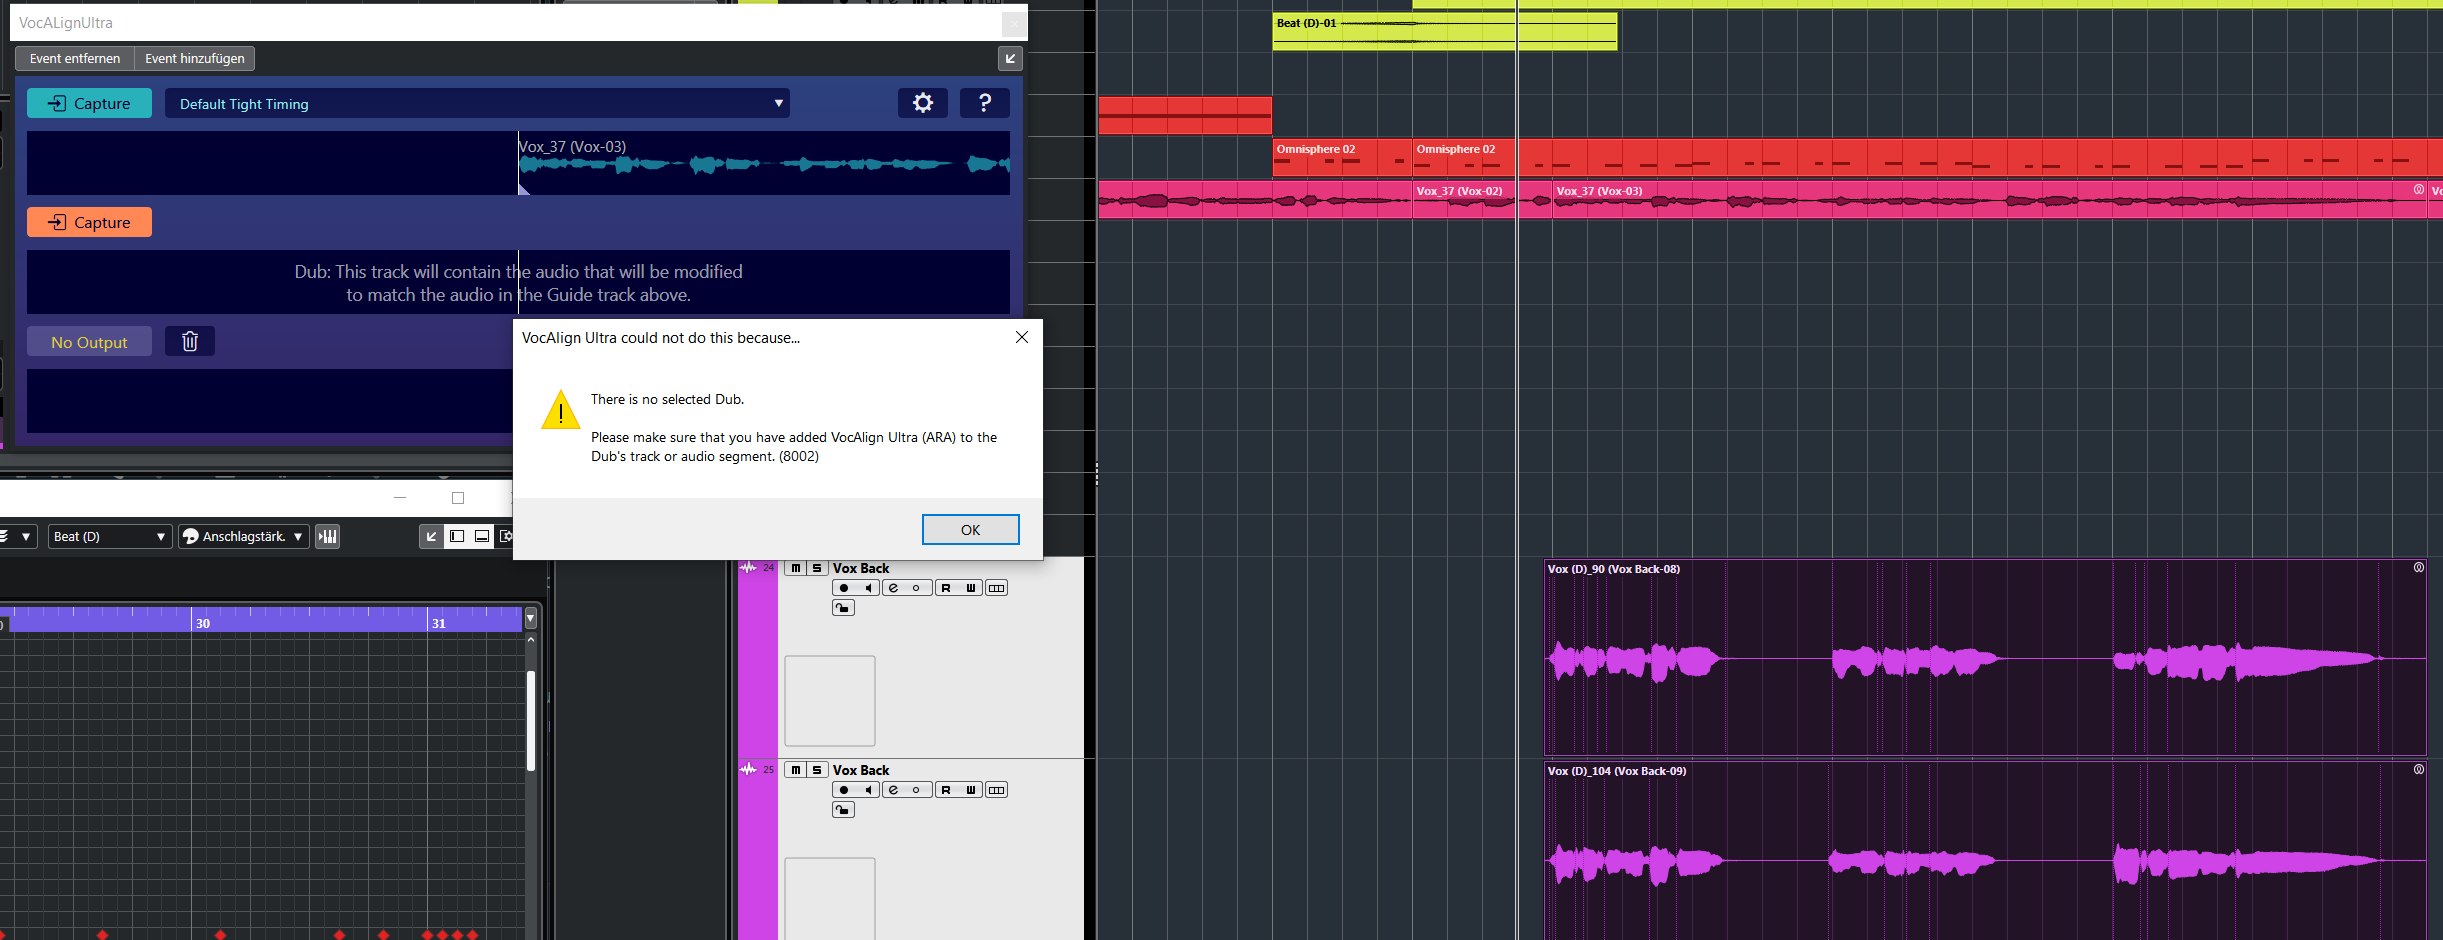
Task: Click the VocAlign question mark help icon
Action: (984, 103)
